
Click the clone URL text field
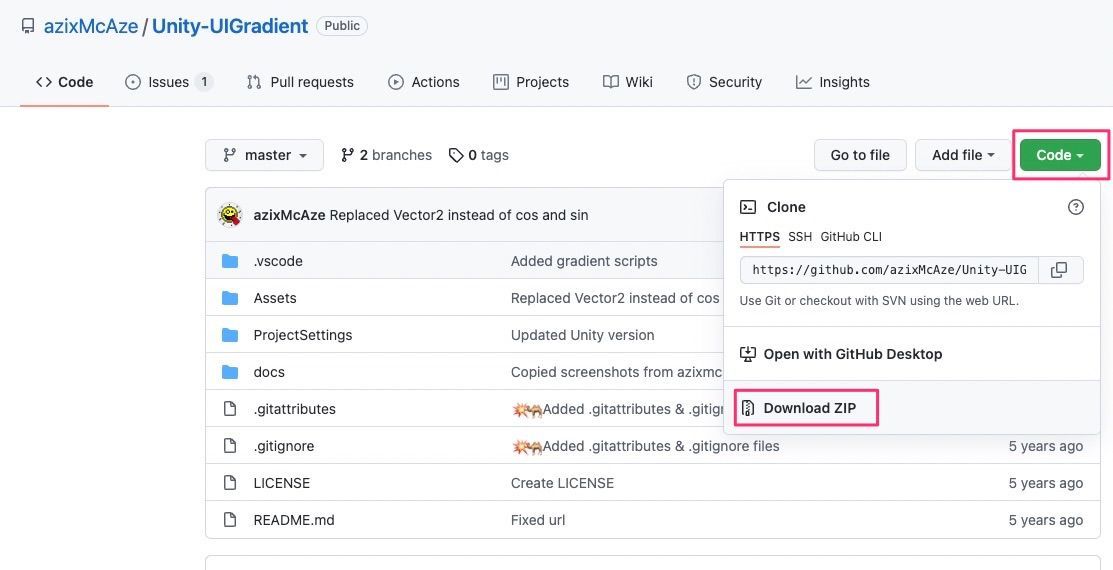(x=889, y=270)
